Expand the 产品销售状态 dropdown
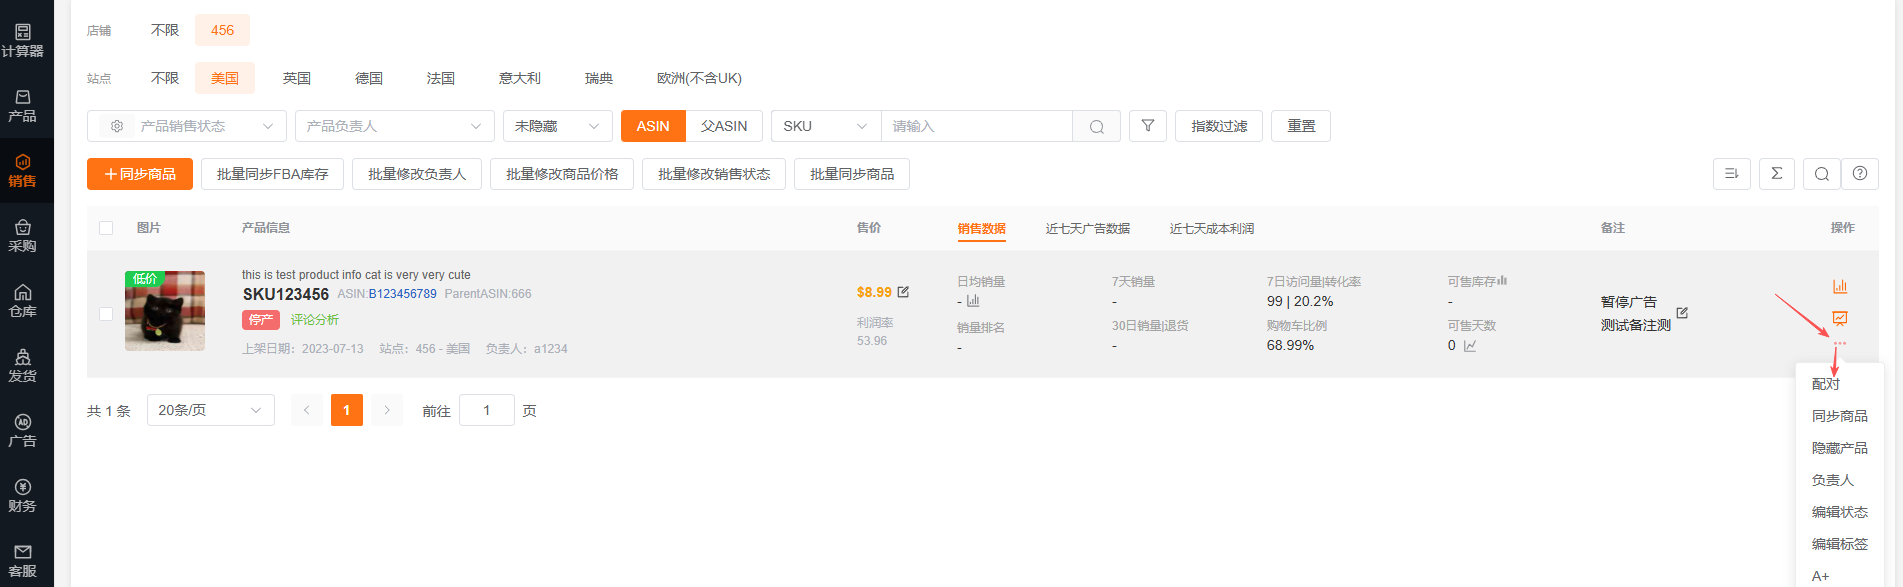Image resolution: width=1903 pixels, height=587 pixels. (187, 126)
